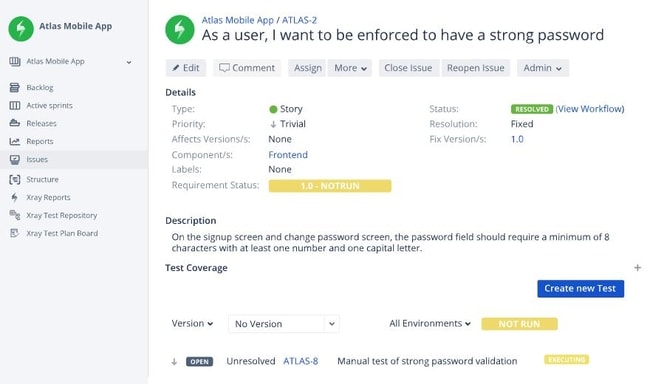Expand the All Environments dropdown
650x384 pixels.
[429, 323]
